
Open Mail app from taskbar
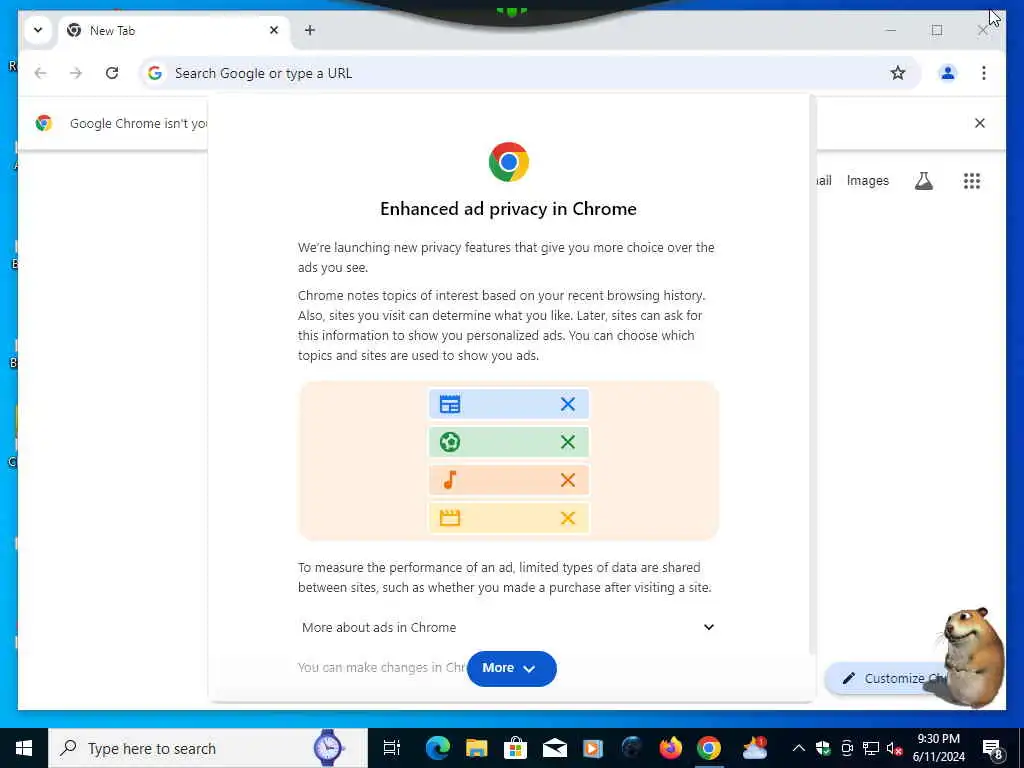click(x=554, y=748)
